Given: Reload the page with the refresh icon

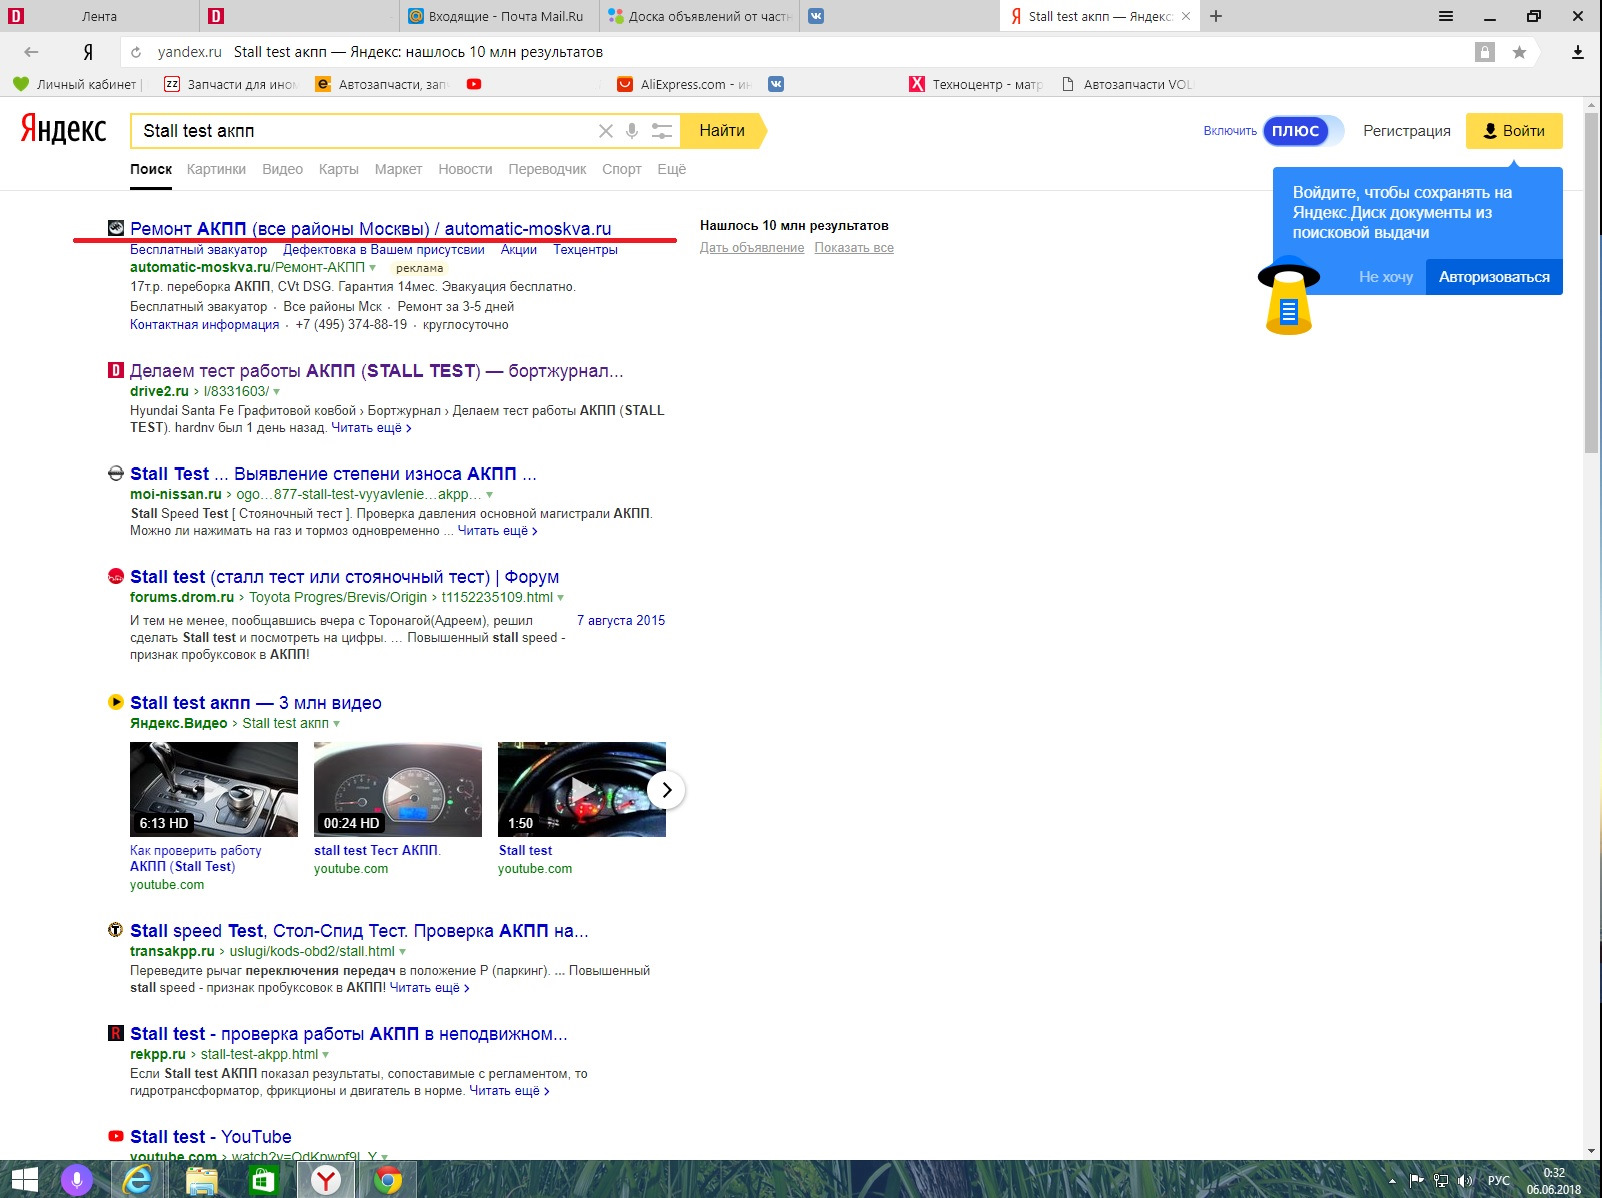Looking at the screenshot, I should (136, 52).
